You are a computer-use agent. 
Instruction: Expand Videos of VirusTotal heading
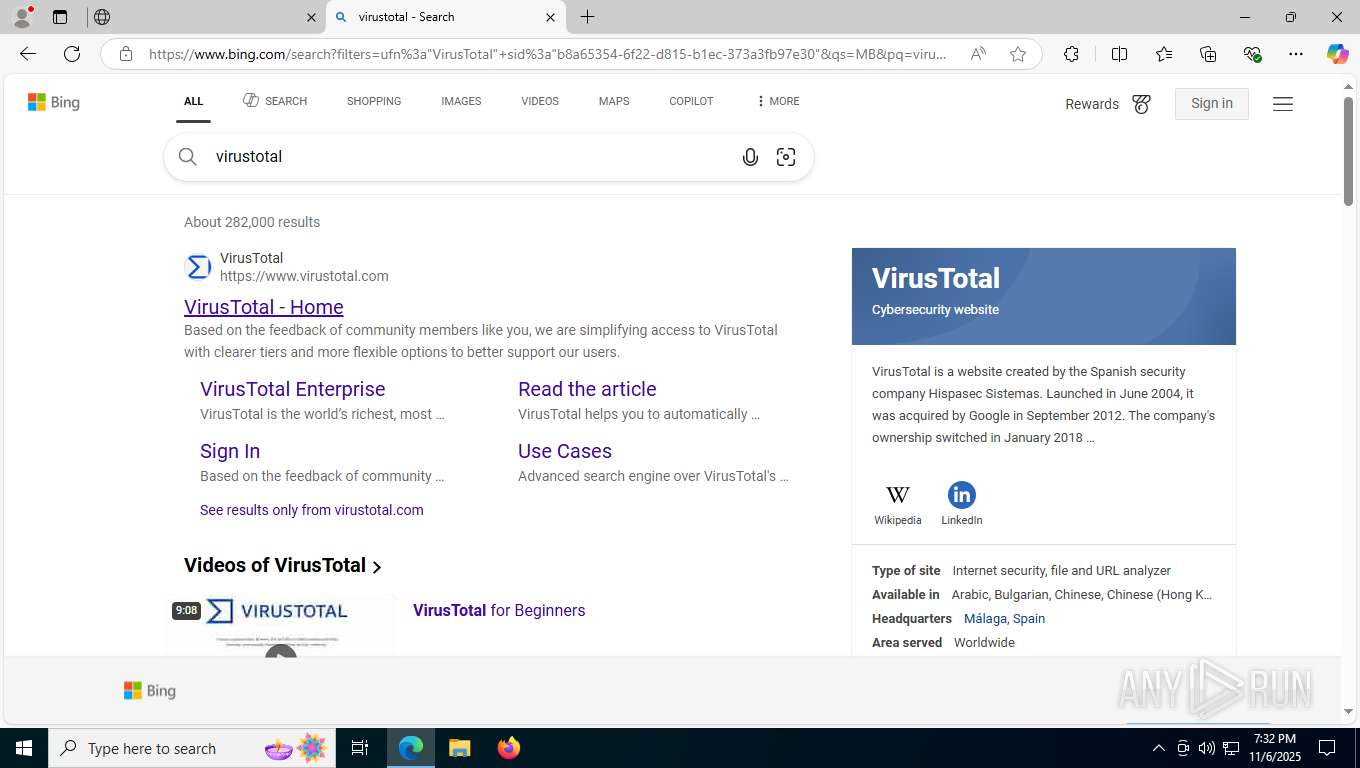(x=283, y=565)
